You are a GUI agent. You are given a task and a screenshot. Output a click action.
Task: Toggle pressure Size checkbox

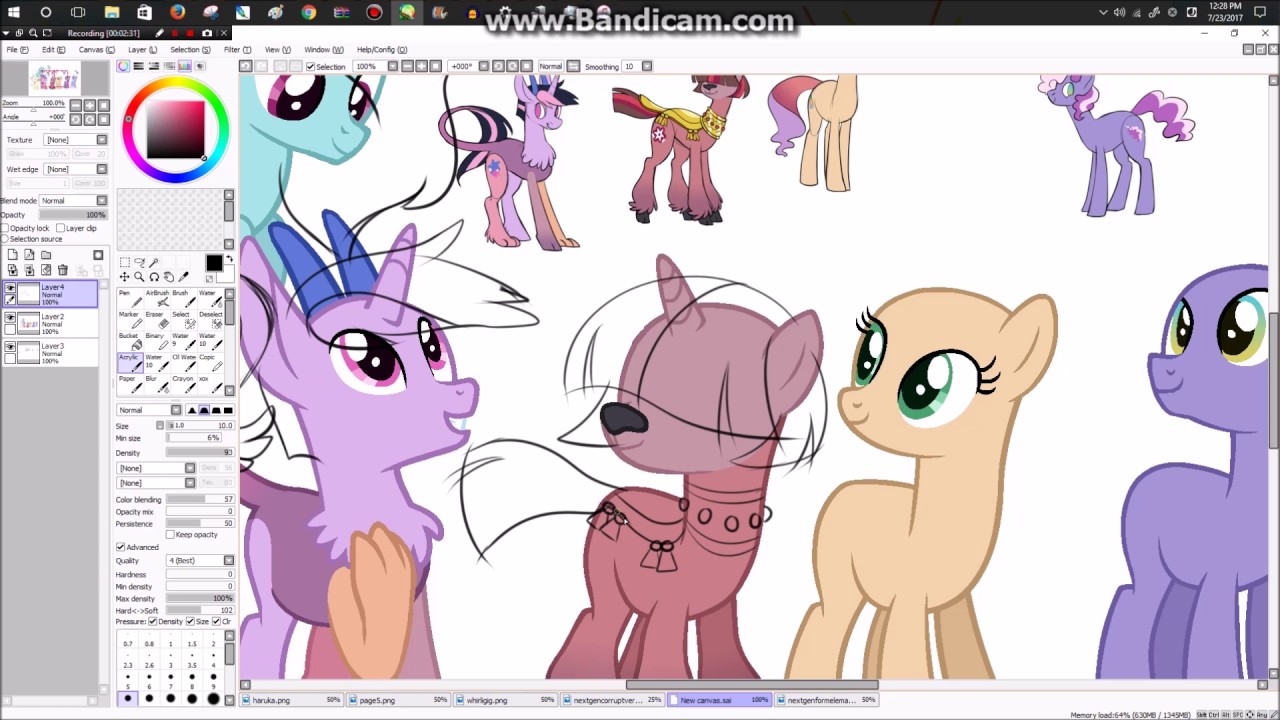(190, 622)
